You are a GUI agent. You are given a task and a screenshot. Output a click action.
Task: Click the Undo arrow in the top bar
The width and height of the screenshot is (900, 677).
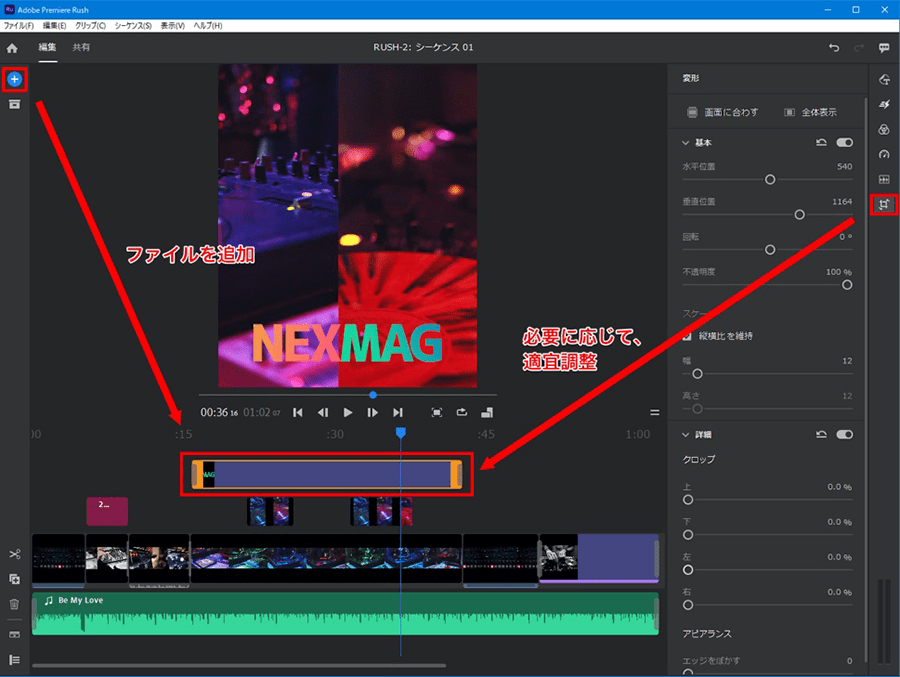click(834, 48)
